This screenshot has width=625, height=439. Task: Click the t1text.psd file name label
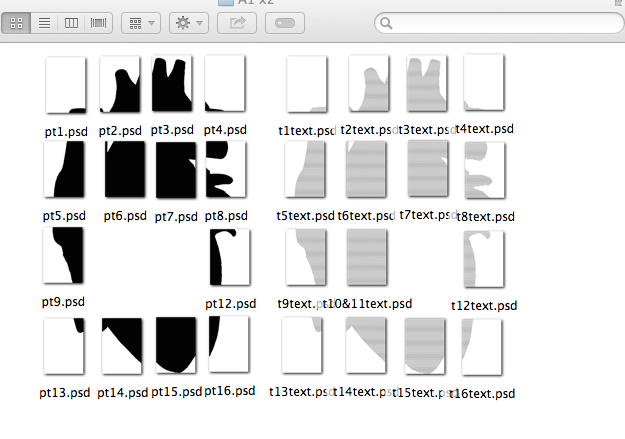point(307,131)
